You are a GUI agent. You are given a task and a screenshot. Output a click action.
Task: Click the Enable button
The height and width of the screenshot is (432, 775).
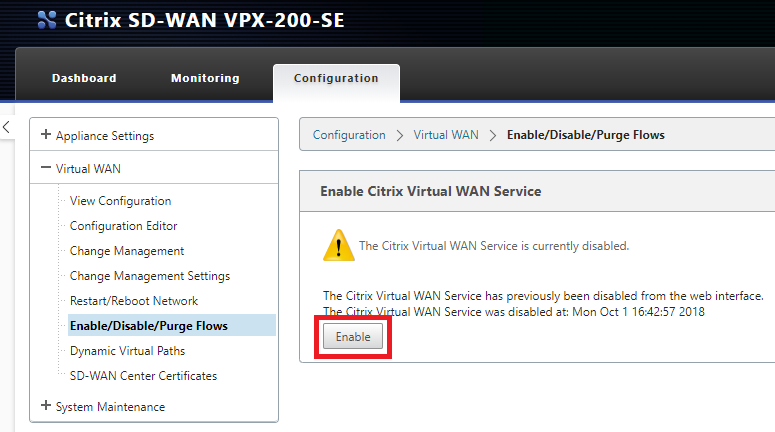pos(353,337)
